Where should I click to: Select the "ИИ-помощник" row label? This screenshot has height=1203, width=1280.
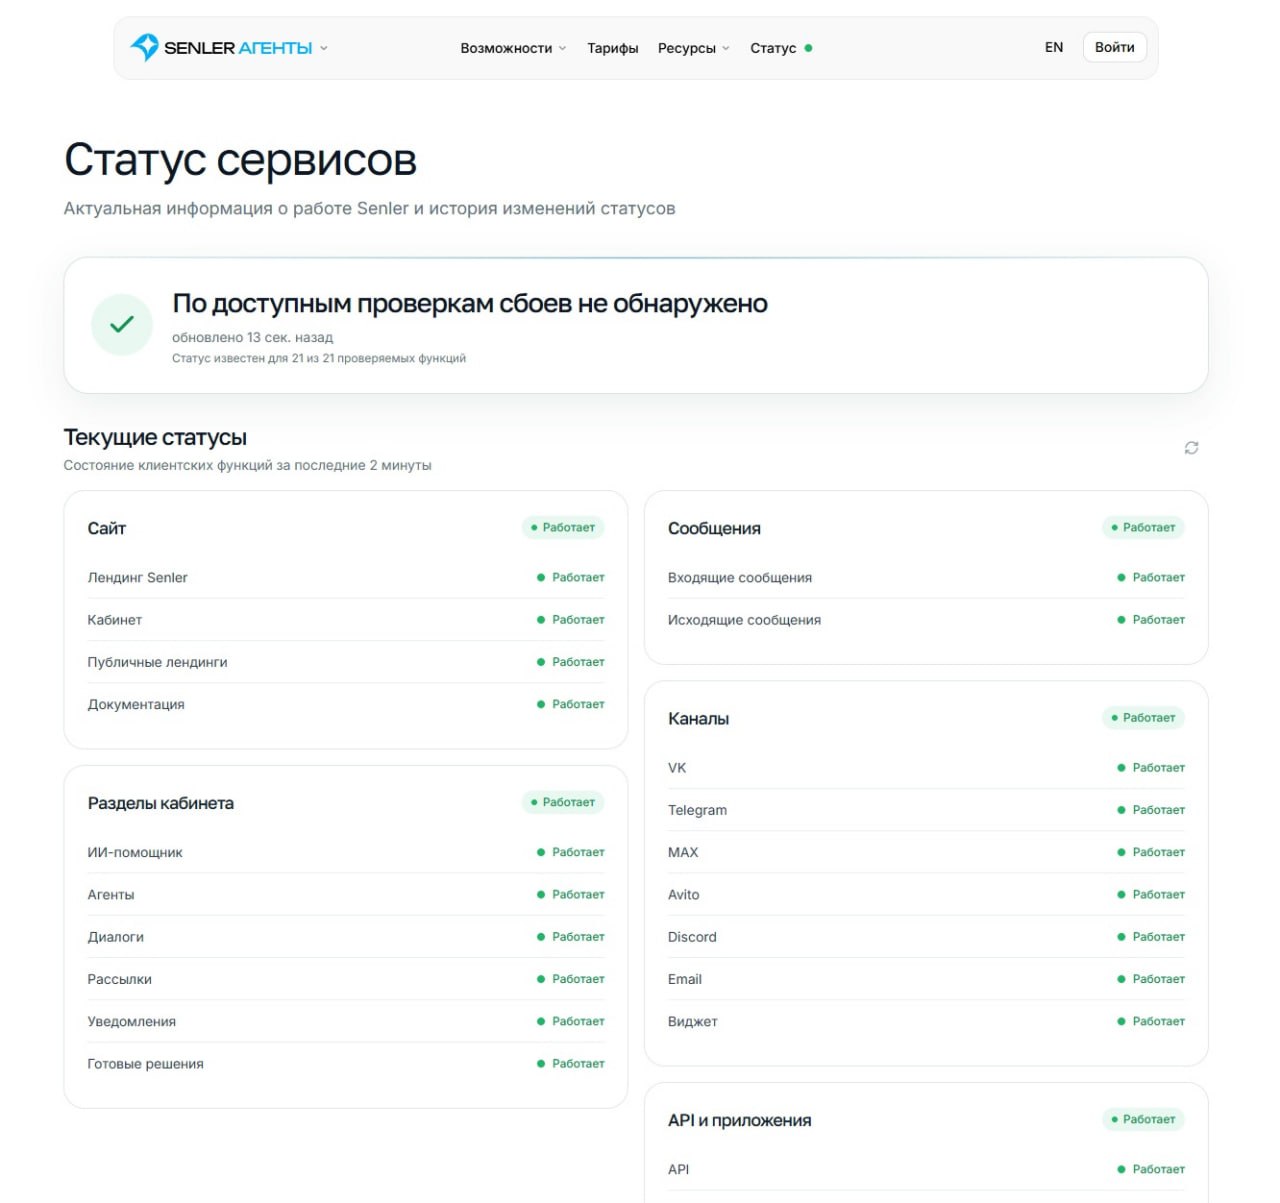coord(135,852)
